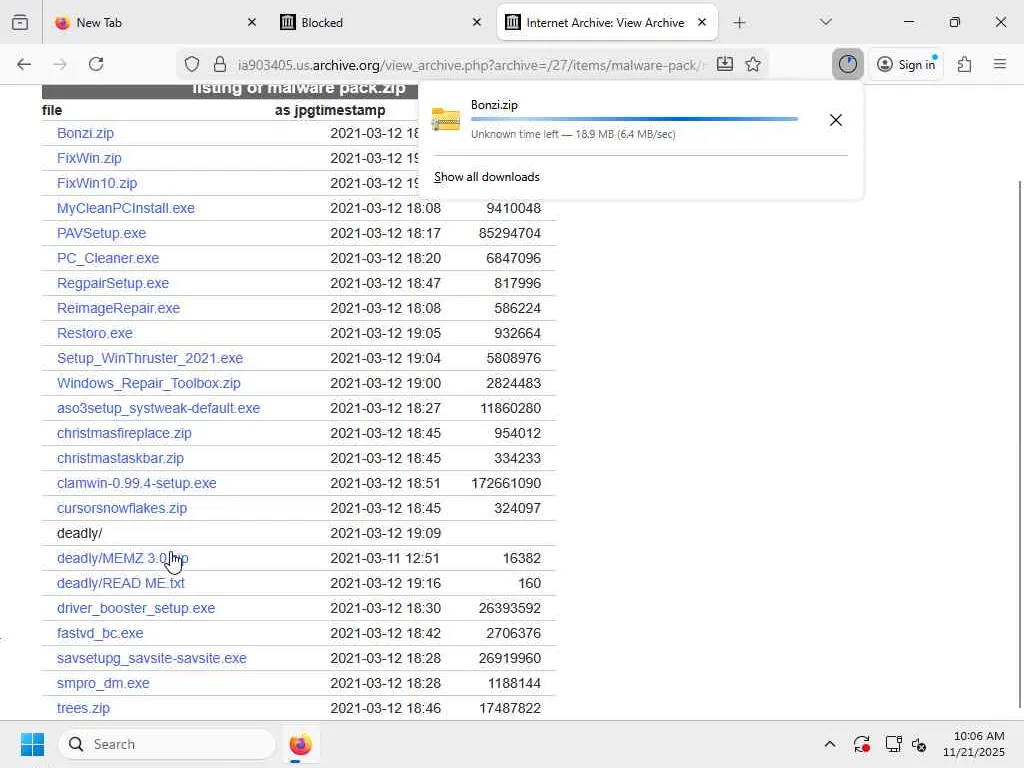Click size value 172661090
This screenshot has width=1024, height=768.
506,483
